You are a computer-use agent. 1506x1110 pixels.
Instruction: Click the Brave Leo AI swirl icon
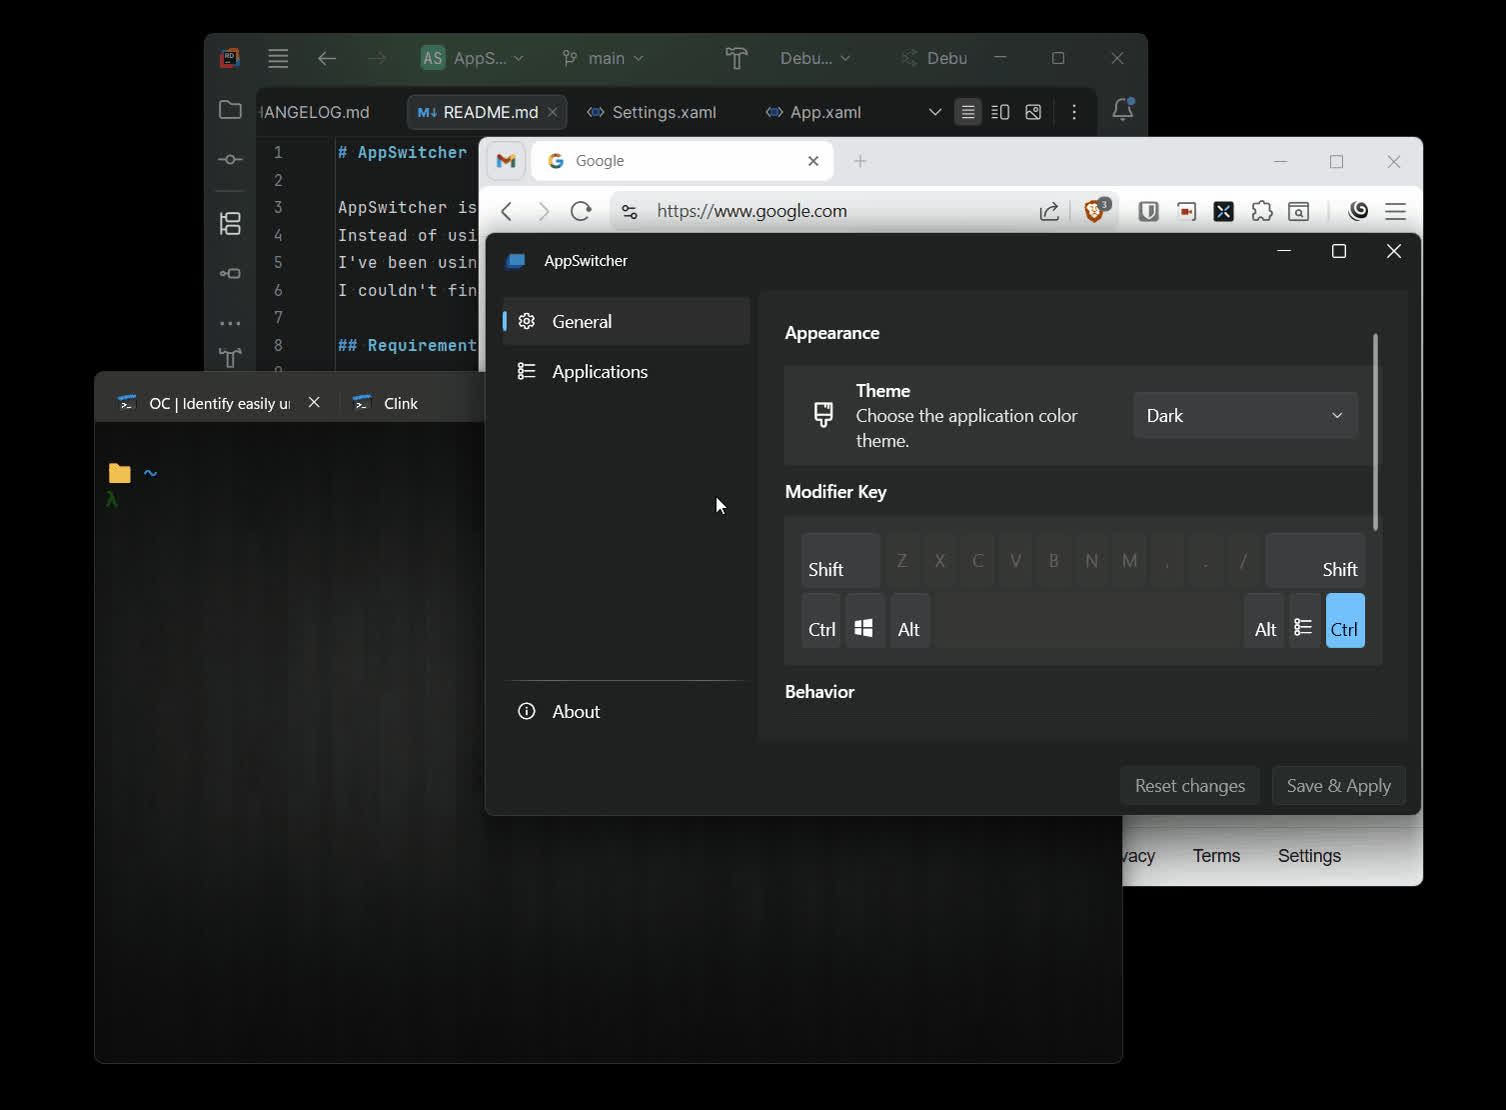point(1358,211)
